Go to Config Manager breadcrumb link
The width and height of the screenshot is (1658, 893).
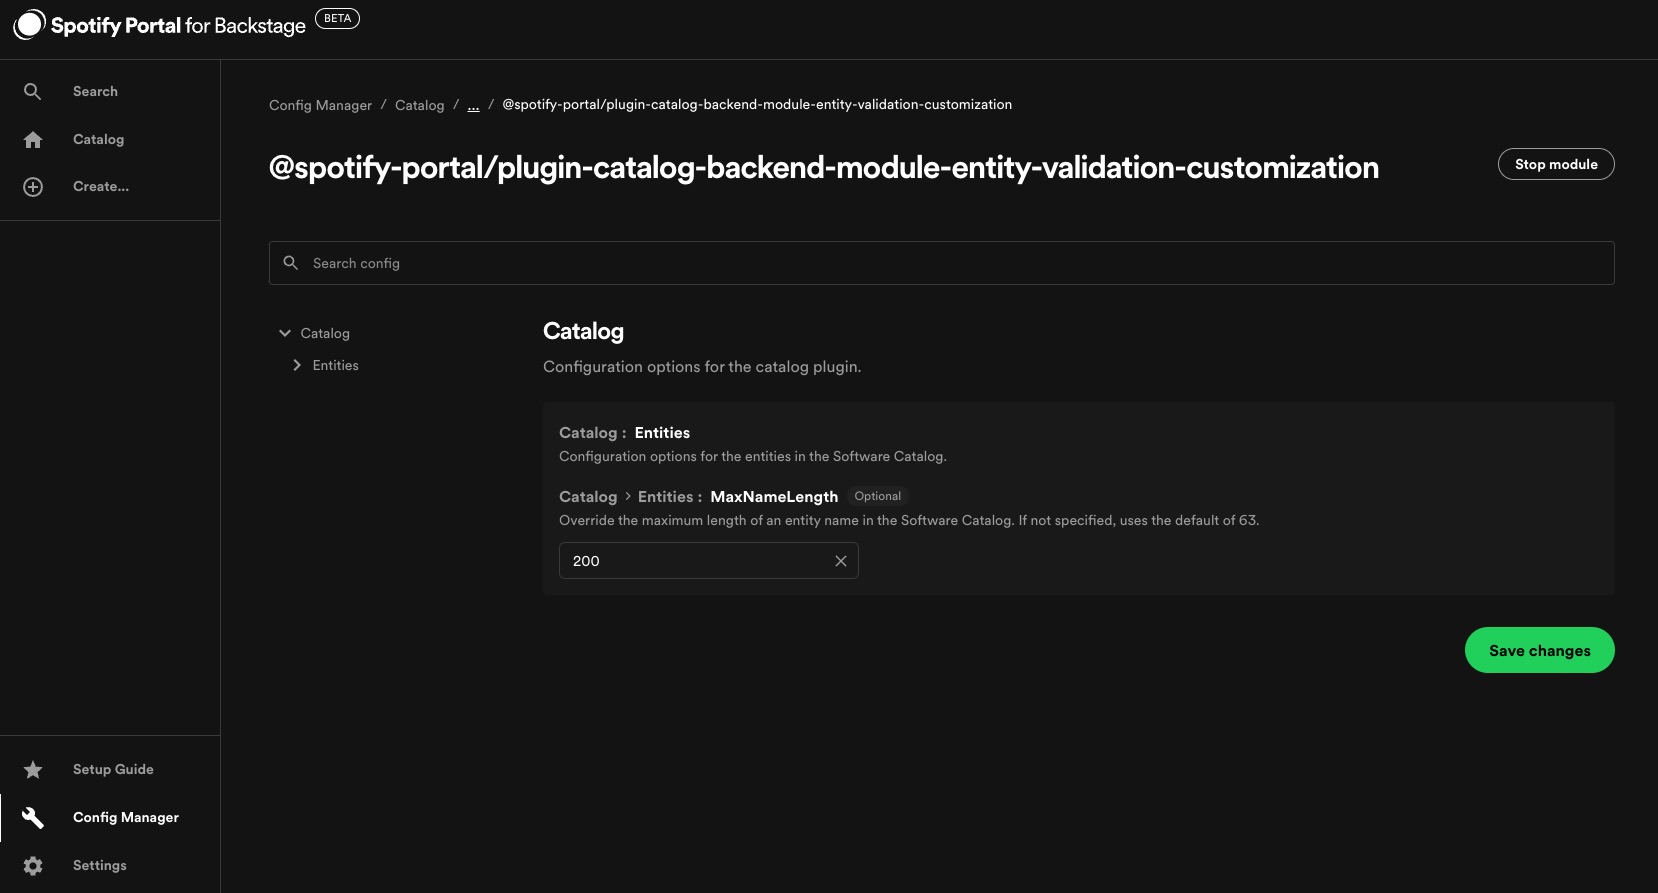[x=320, y=105]
